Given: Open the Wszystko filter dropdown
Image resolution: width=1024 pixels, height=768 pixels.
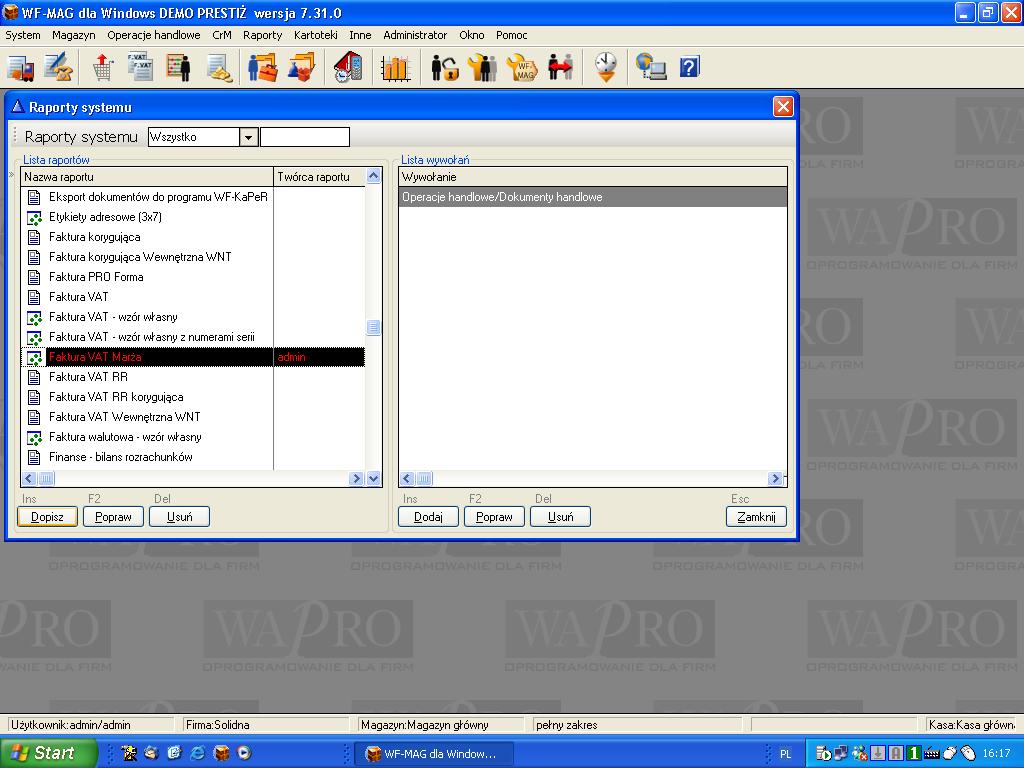Looking at the screenshot, I should point(249,137).
